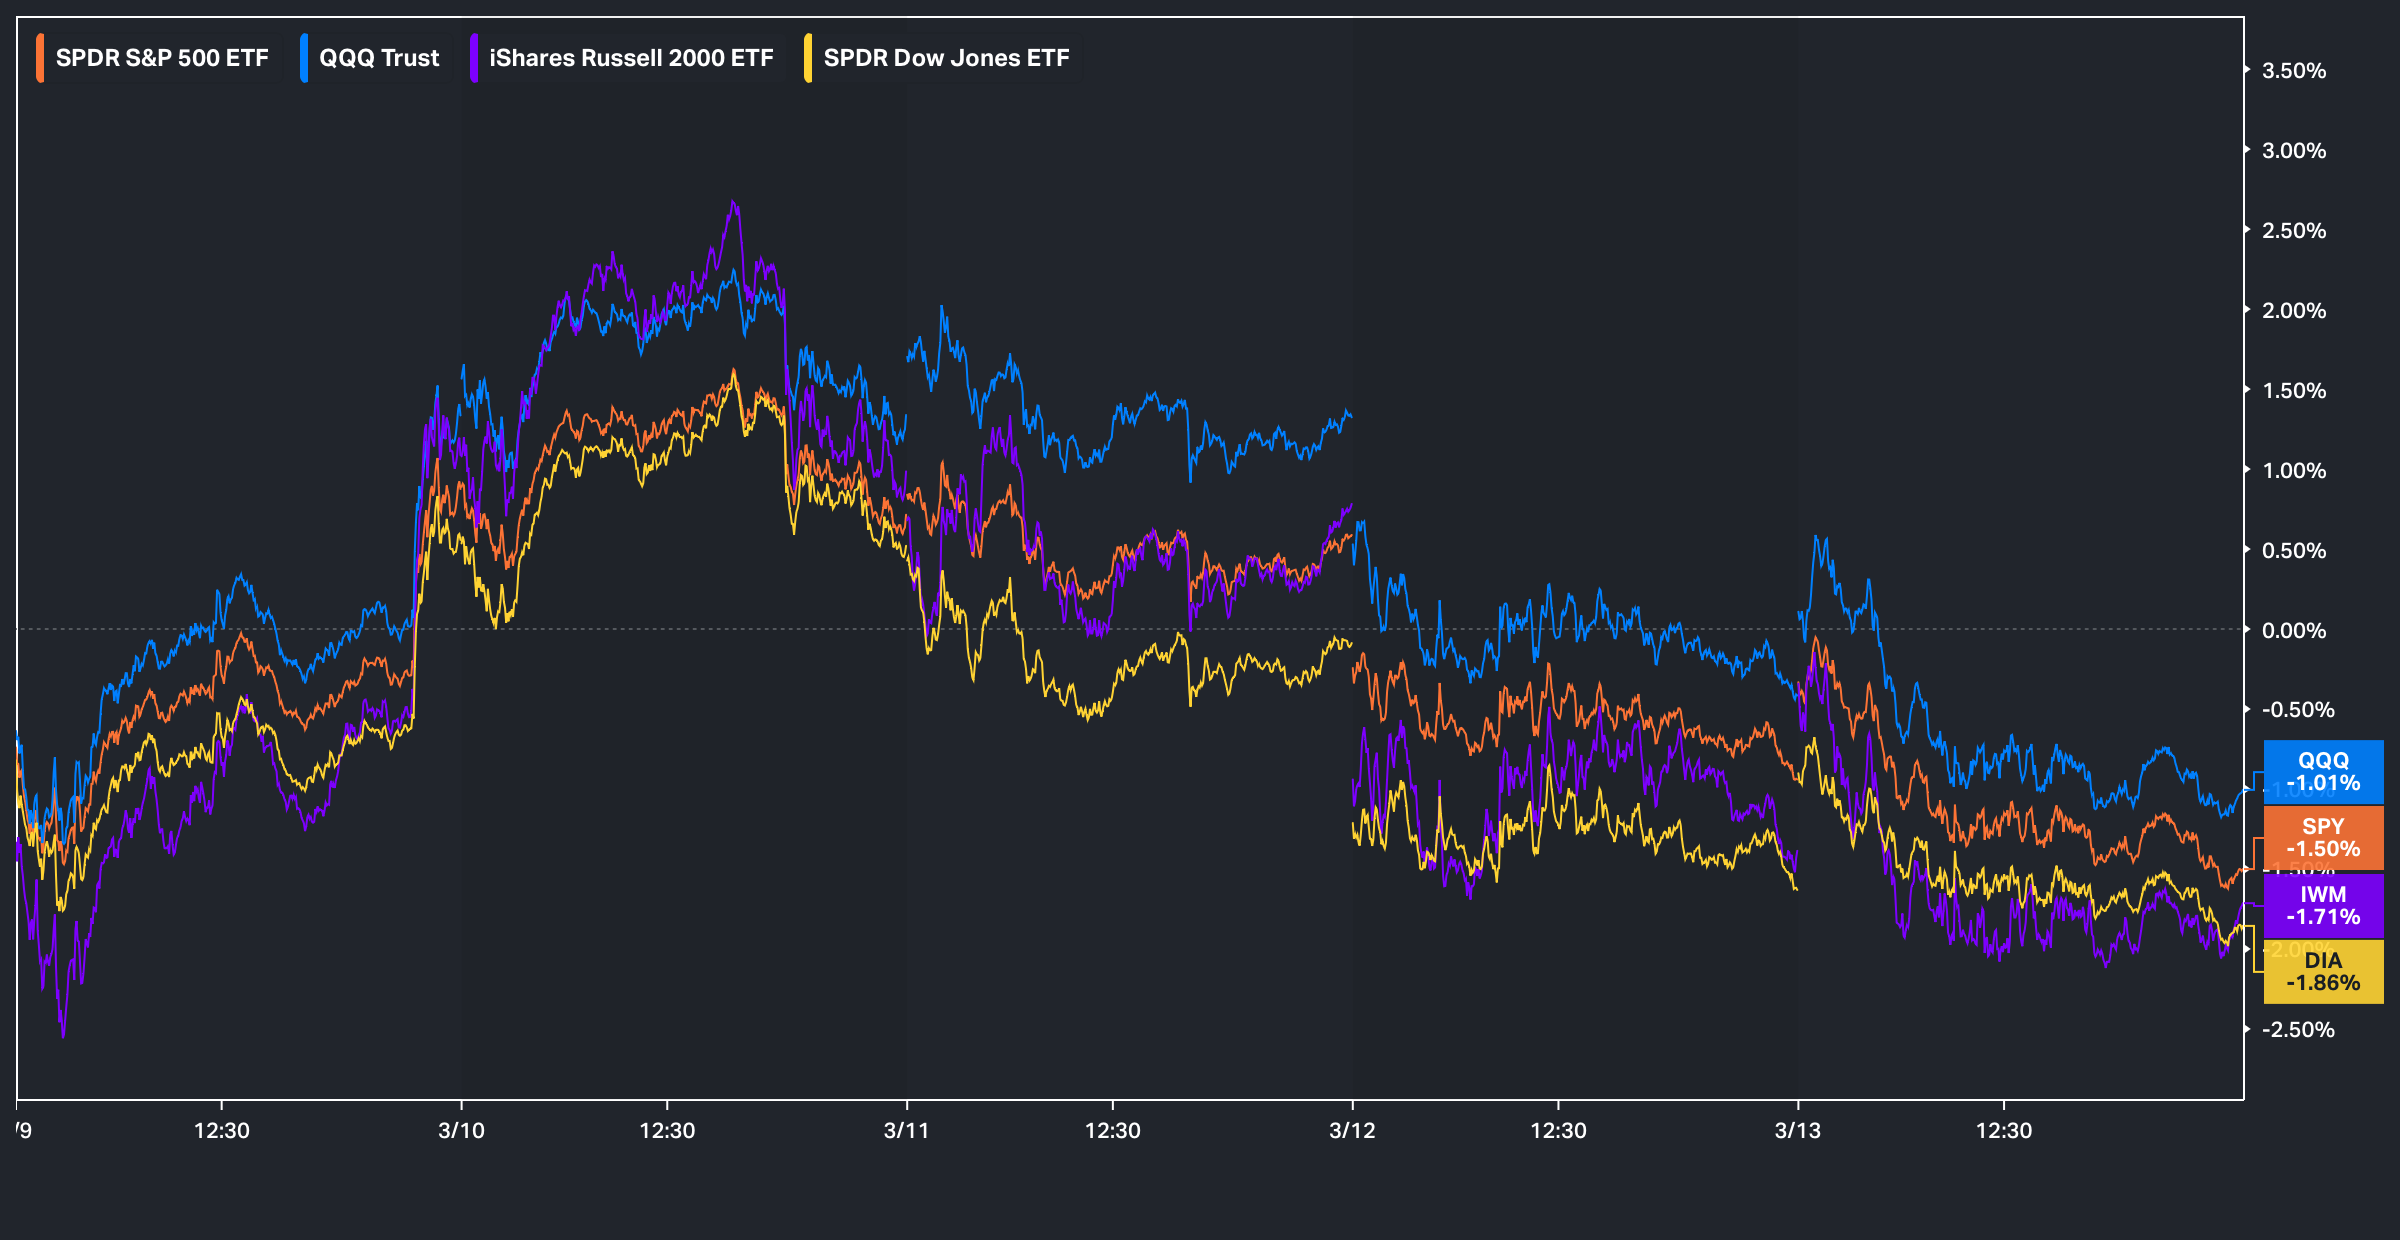Hide the iShares Russell 2000 ETF series
The width and height of the screenshot is (2400, 1240).
pos(630,58)
